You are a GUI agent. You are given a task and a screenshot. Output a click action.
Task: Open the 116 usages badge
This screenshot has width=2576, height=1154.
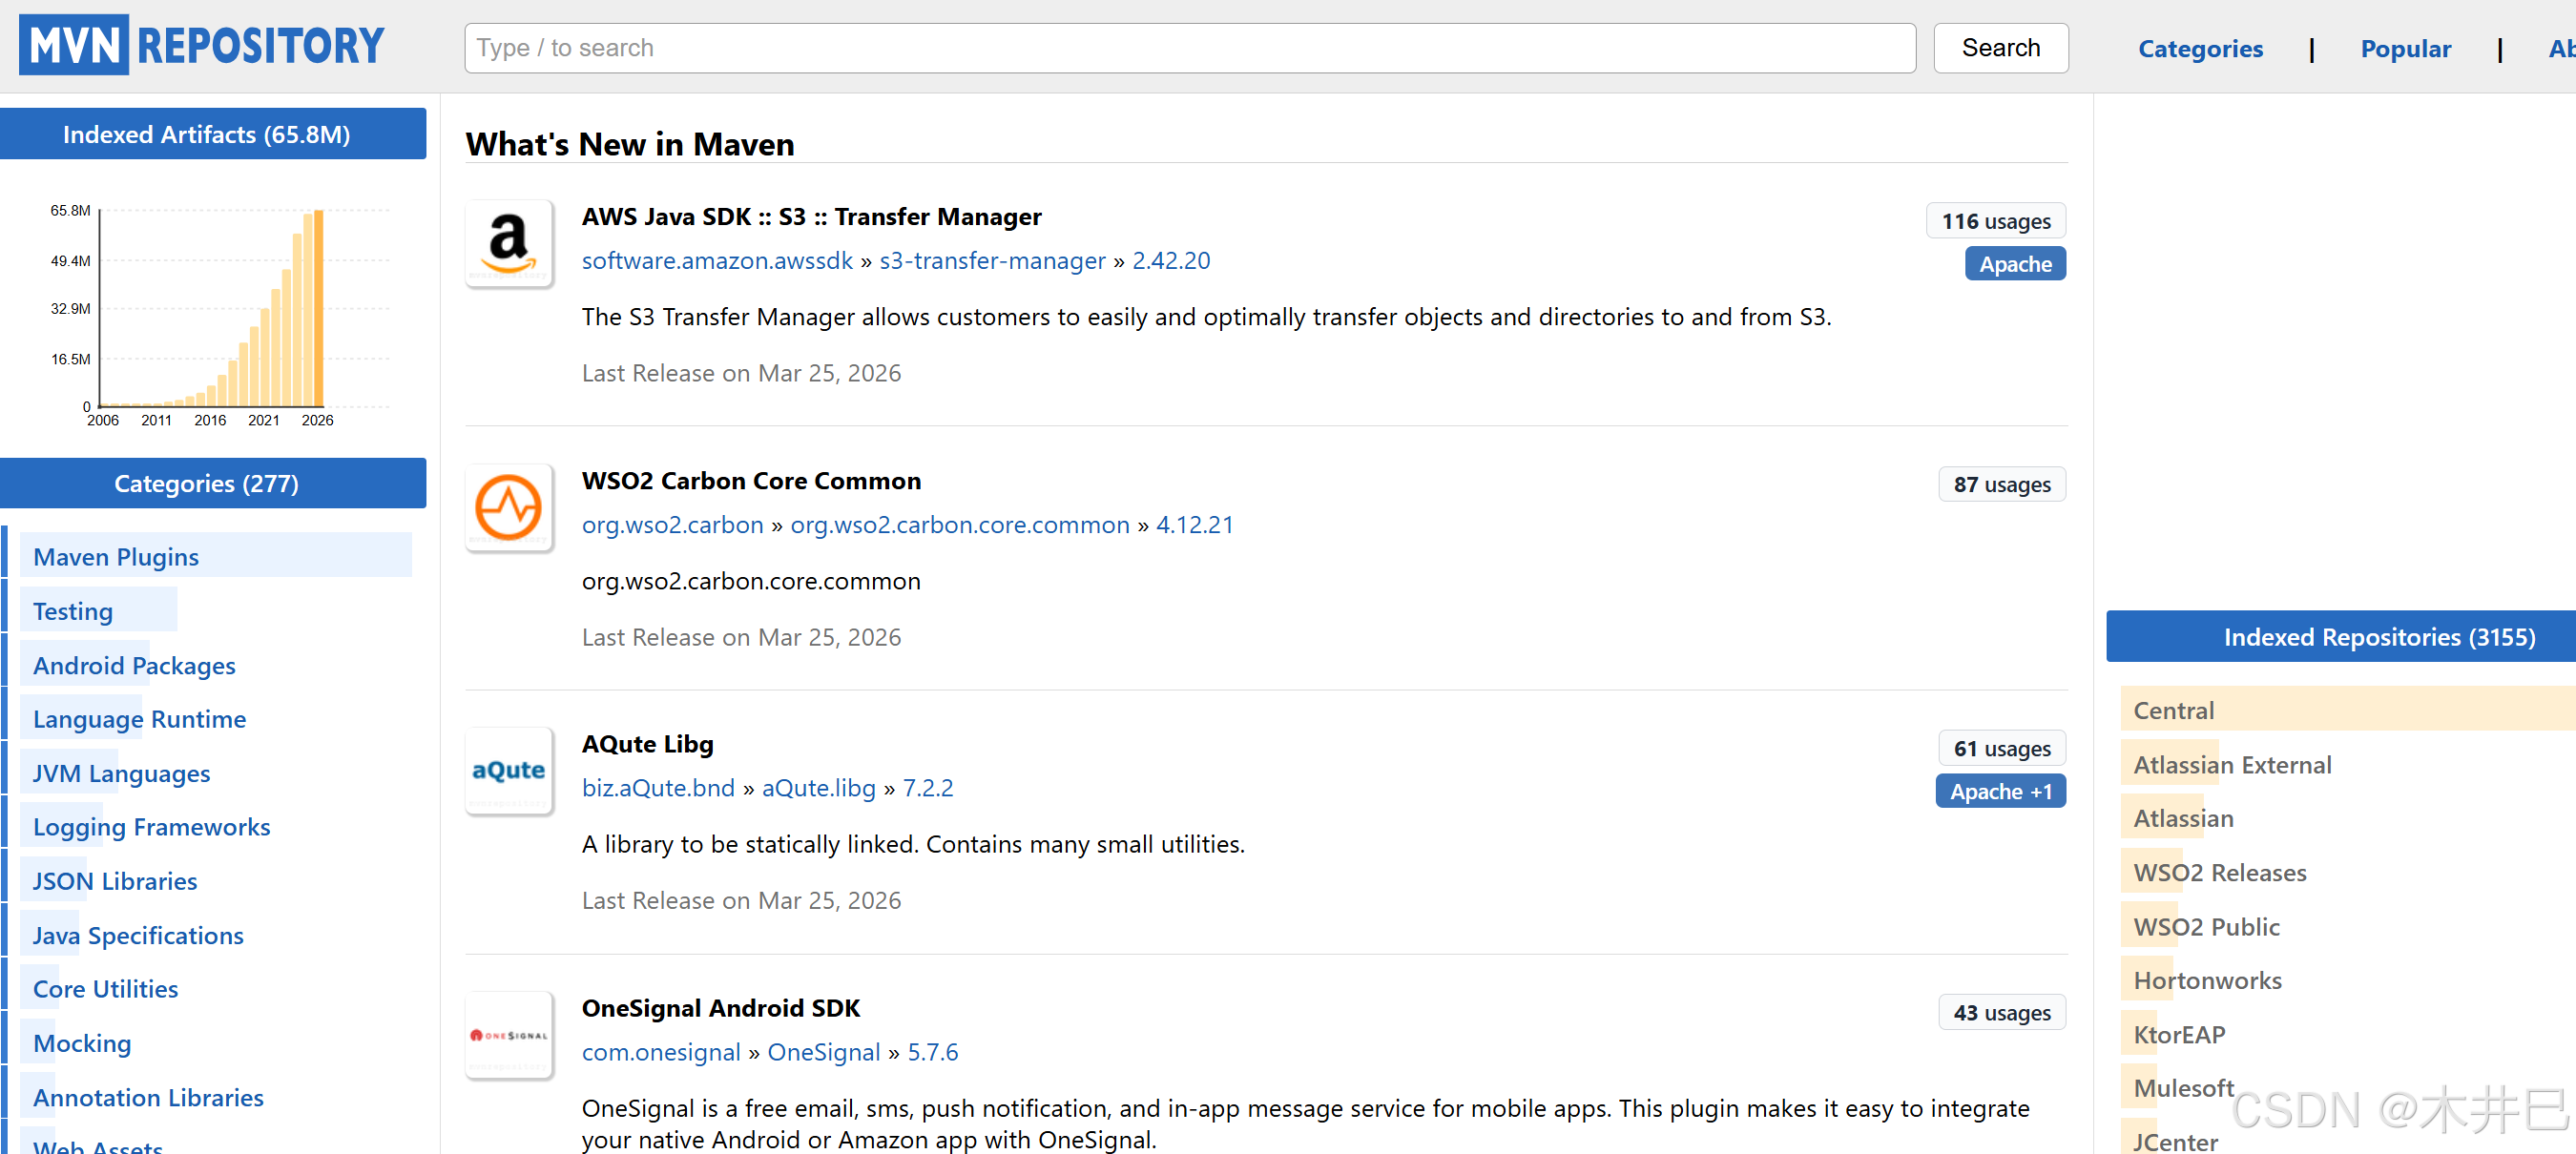click(1995, 221)
